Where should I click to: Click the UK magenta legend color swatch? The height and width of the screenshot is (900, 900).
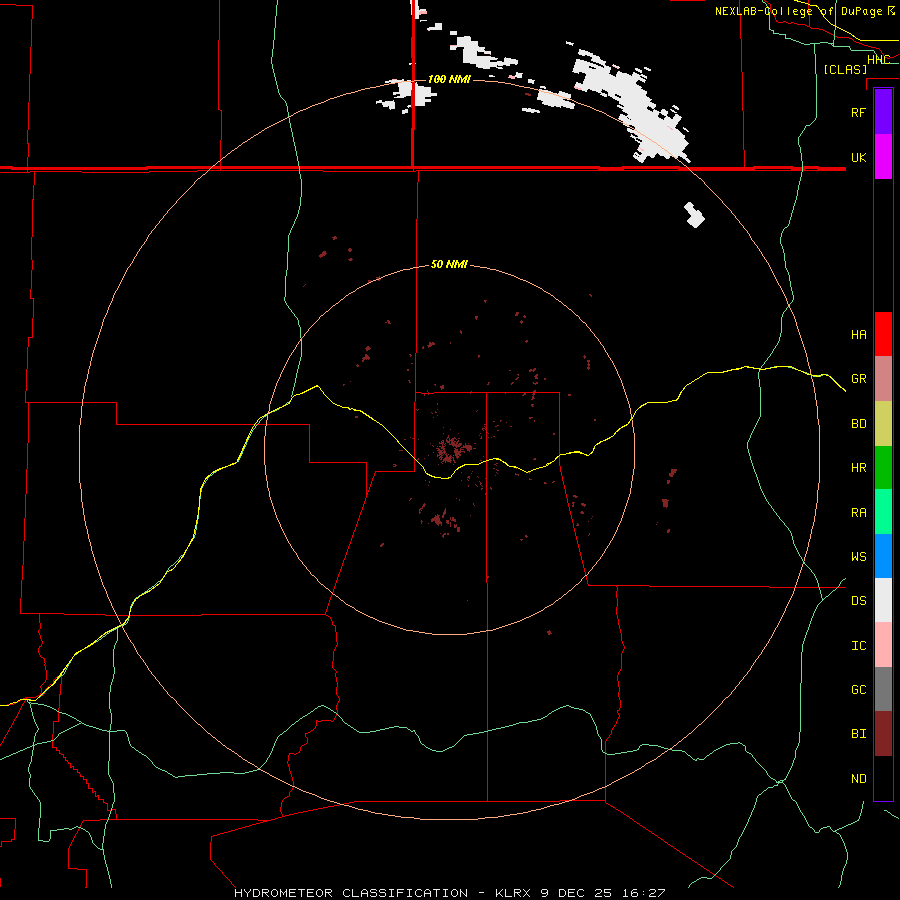point(883,157)
